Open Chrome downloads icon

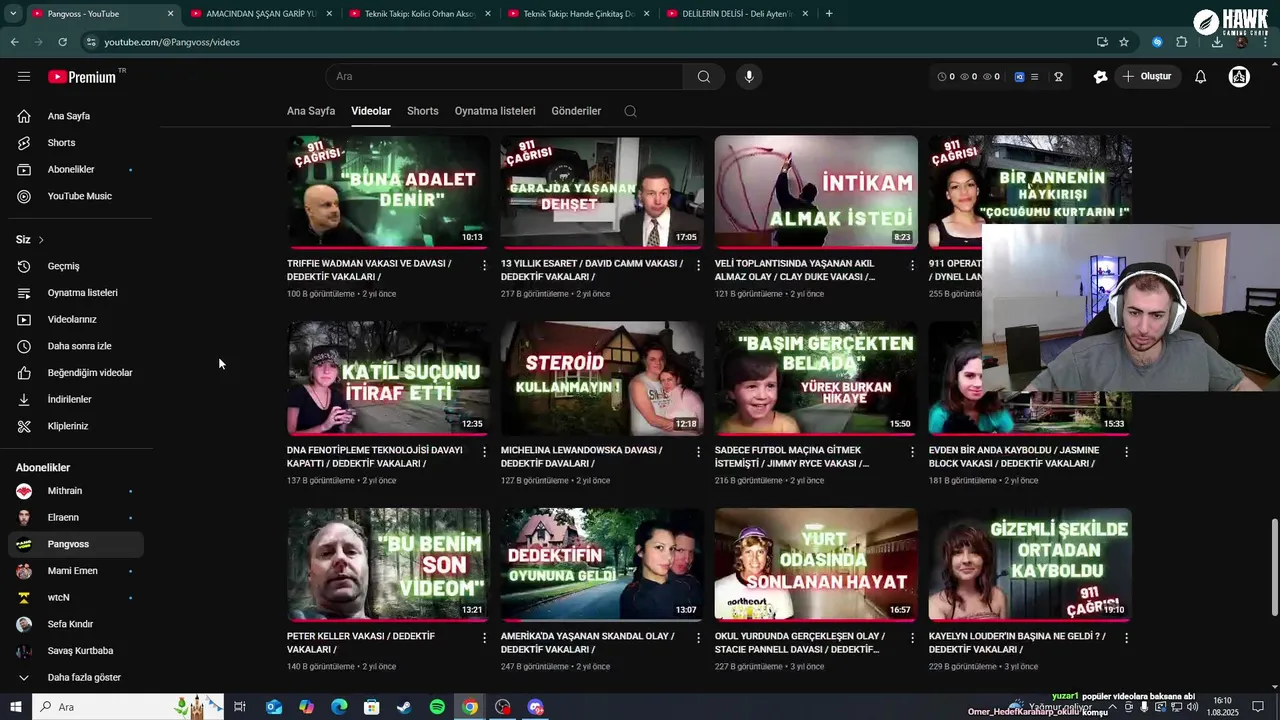click(x=1217, y=42)
